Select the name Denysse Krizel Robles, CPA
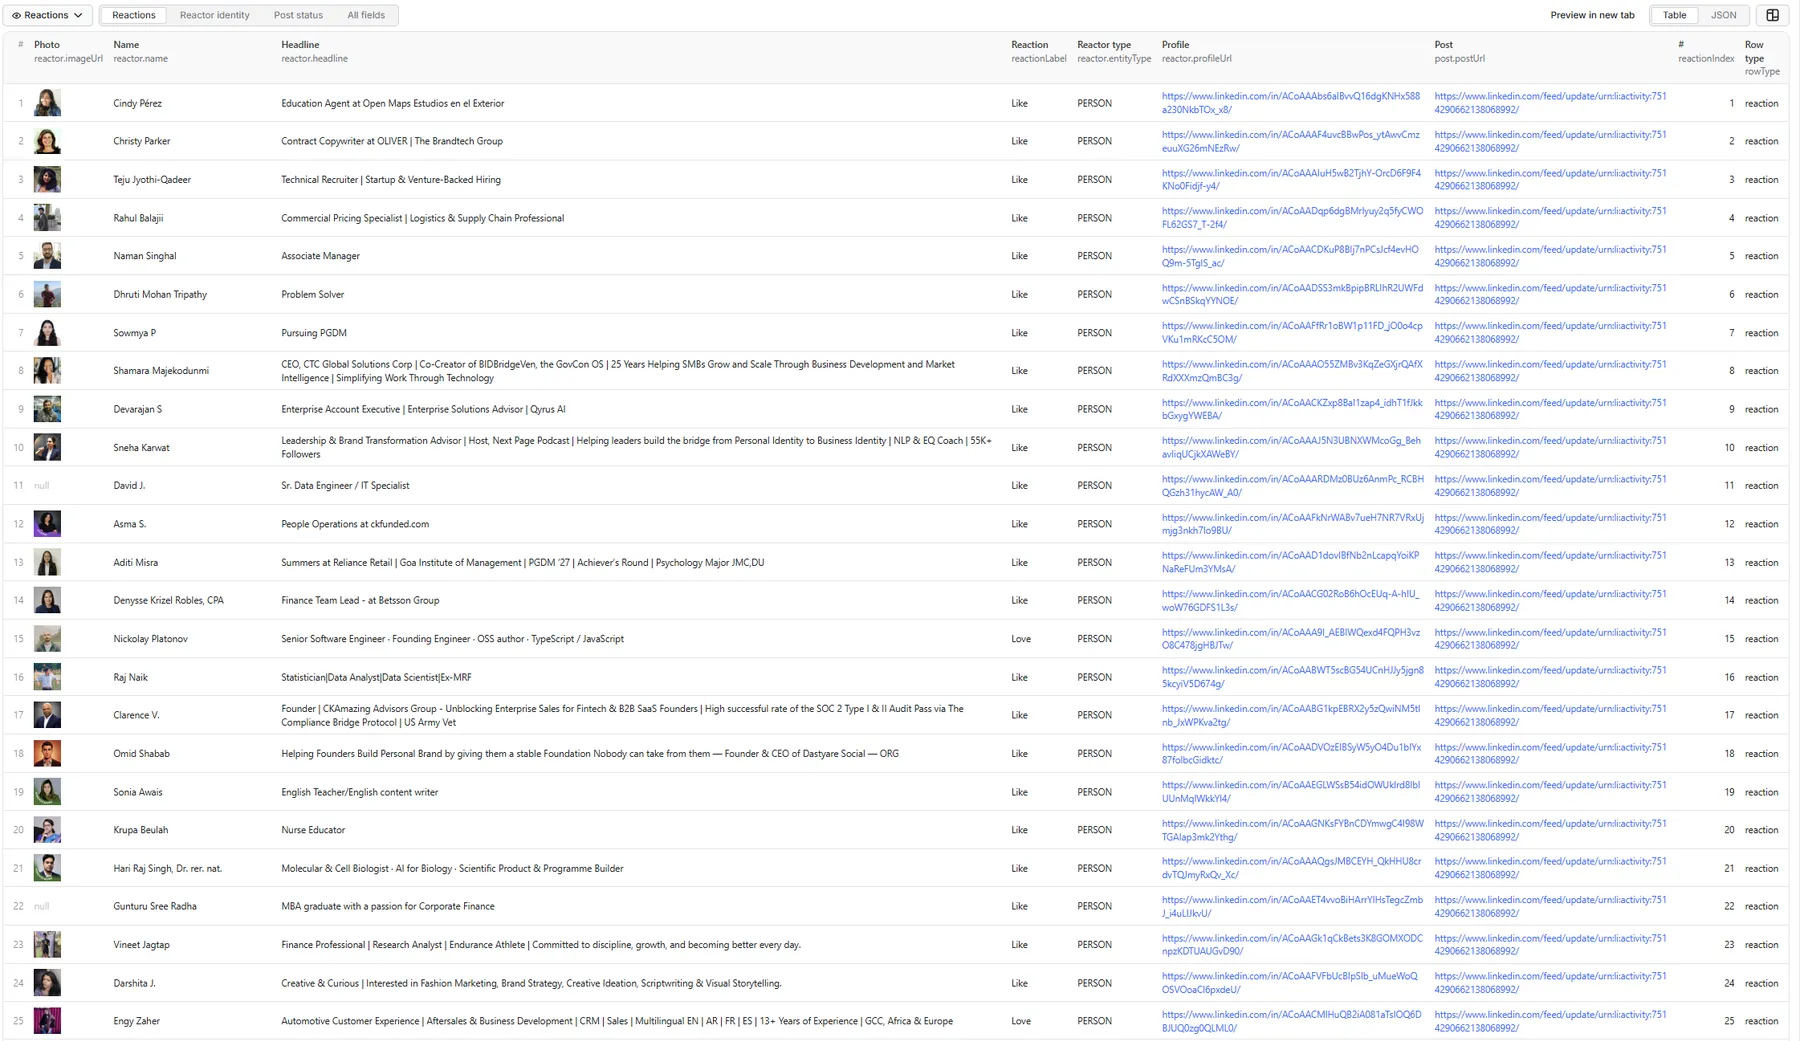1800x1041 pixels. click(168, 600)
